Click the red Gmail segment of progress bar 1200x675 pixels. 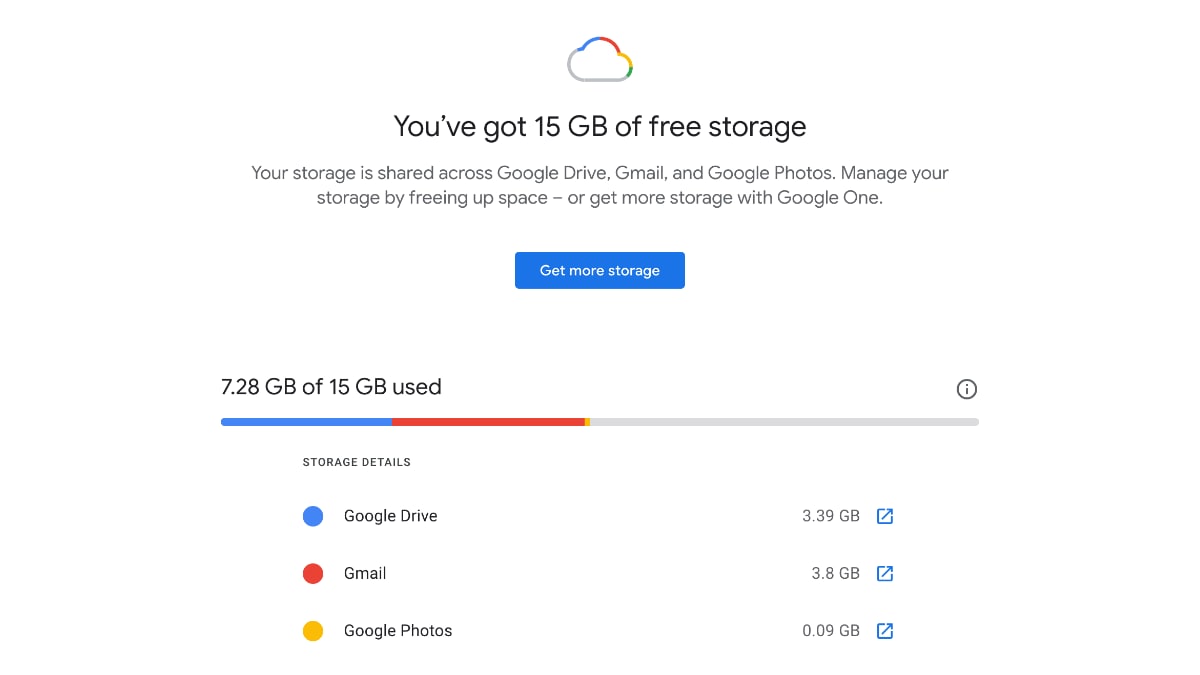pos(490,421)
